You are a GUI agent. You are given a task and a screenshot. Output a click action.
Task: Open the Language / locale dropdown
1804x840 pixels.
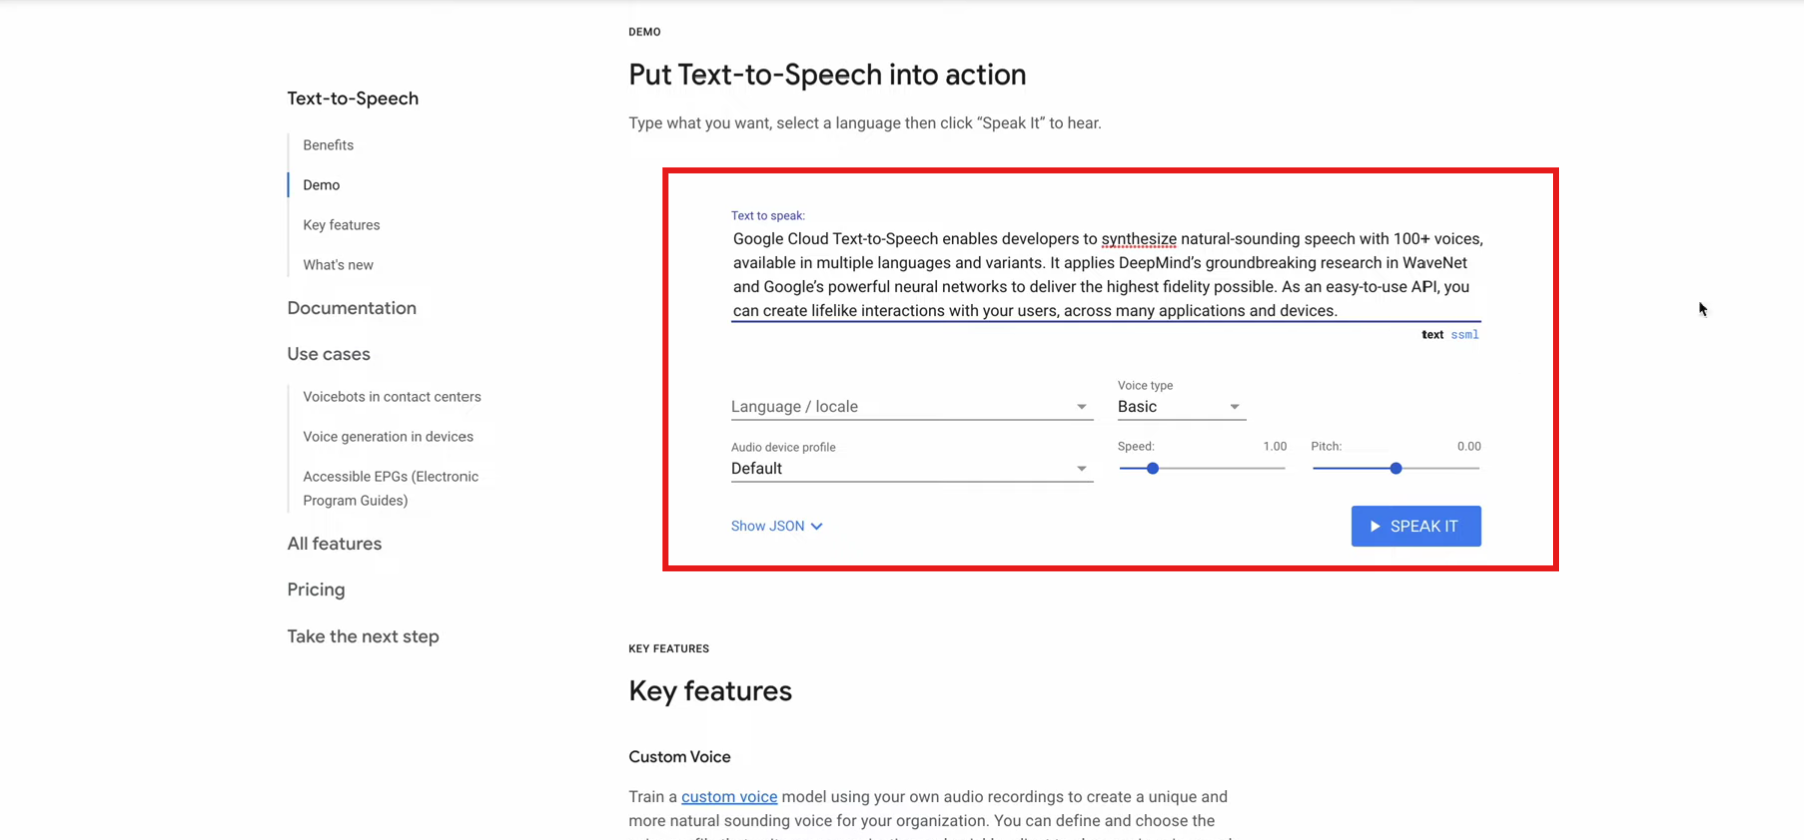coord(910,407)
